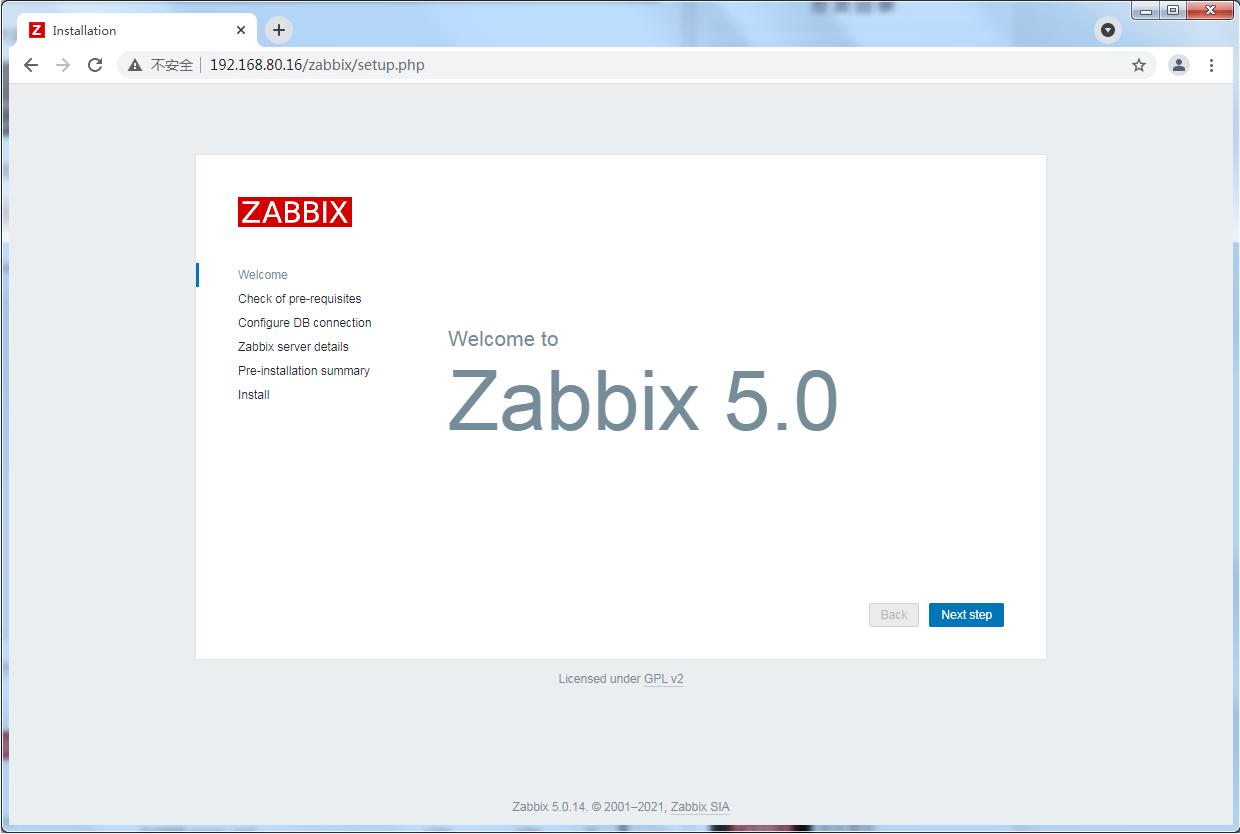Click the Next step button

pos(966,615)
